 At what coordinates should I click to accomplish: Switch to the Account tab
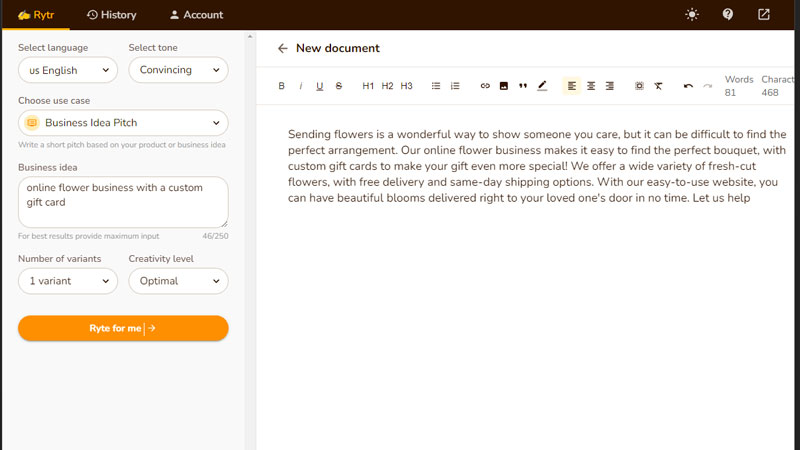(x=196, y=15)
